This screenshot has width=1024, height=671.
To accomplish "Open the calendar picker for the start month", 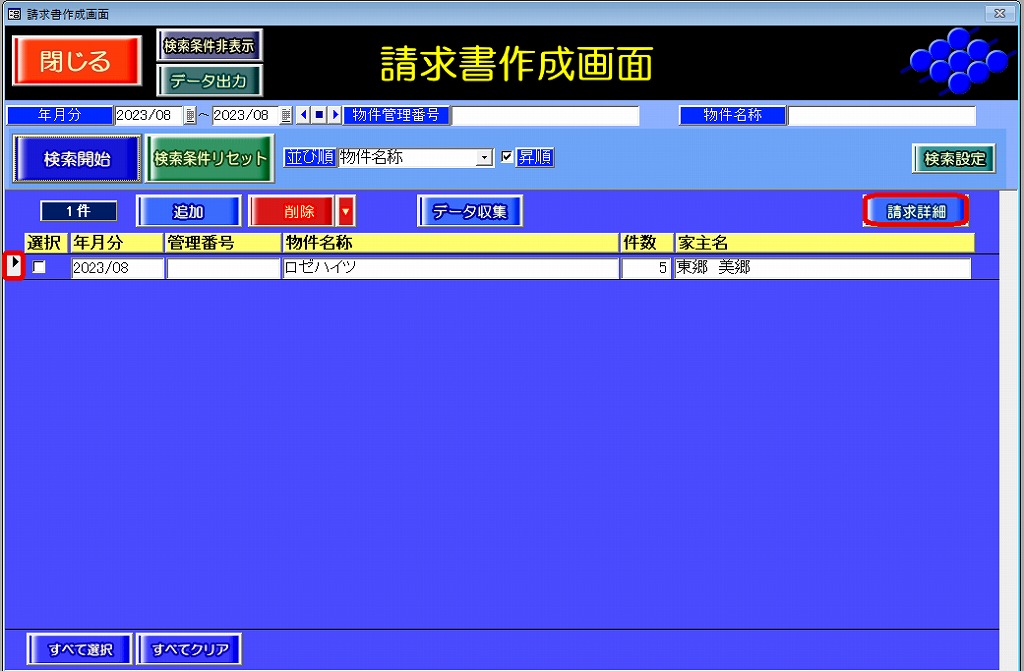I will (x=190, y=116).
